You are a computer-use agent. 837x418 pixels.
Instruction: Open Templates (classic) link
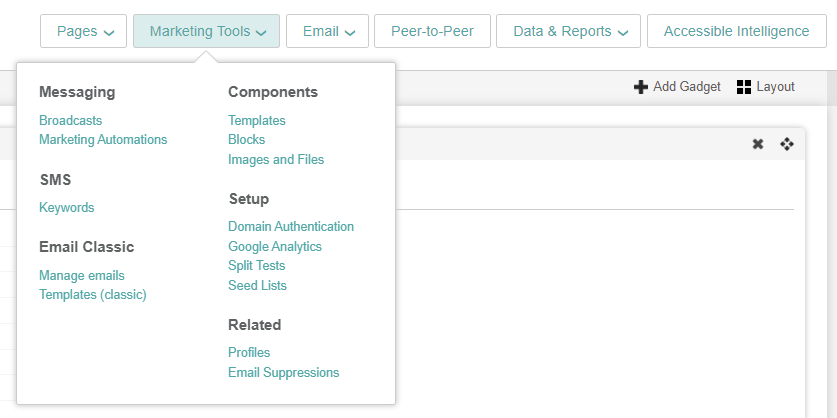click(92, 295)
